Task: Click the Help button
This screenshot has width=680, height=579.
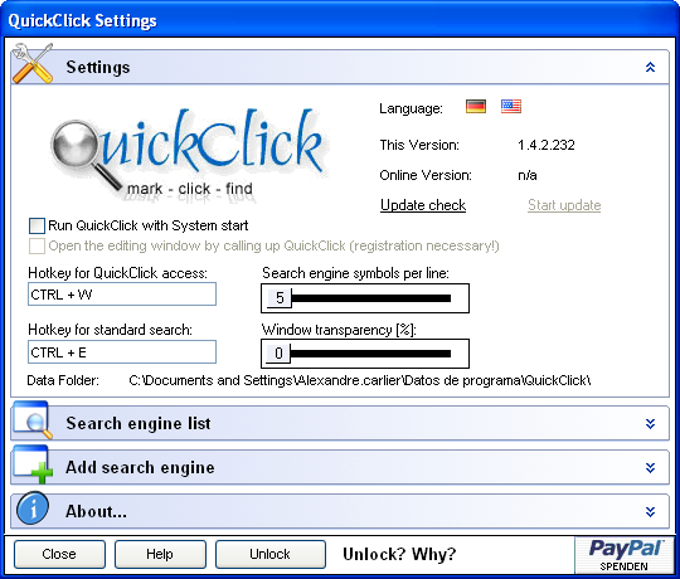Action: (x=160, y=554)
